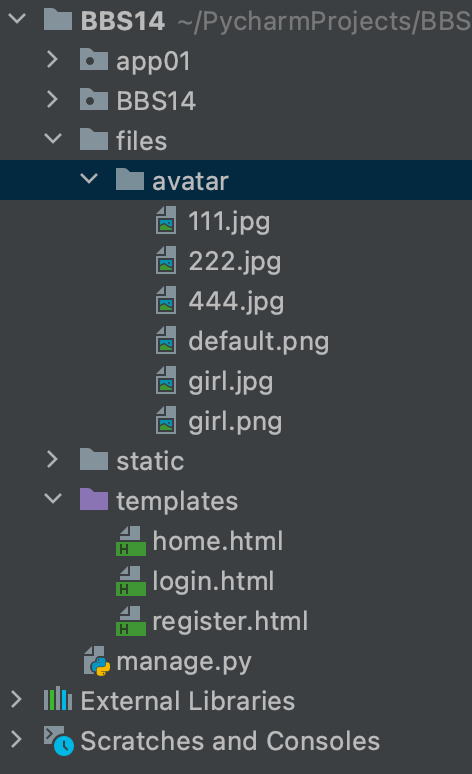Screen dimensions: 472x774
Task: Click the HTML icon of register.html
Action: (131, 621)
